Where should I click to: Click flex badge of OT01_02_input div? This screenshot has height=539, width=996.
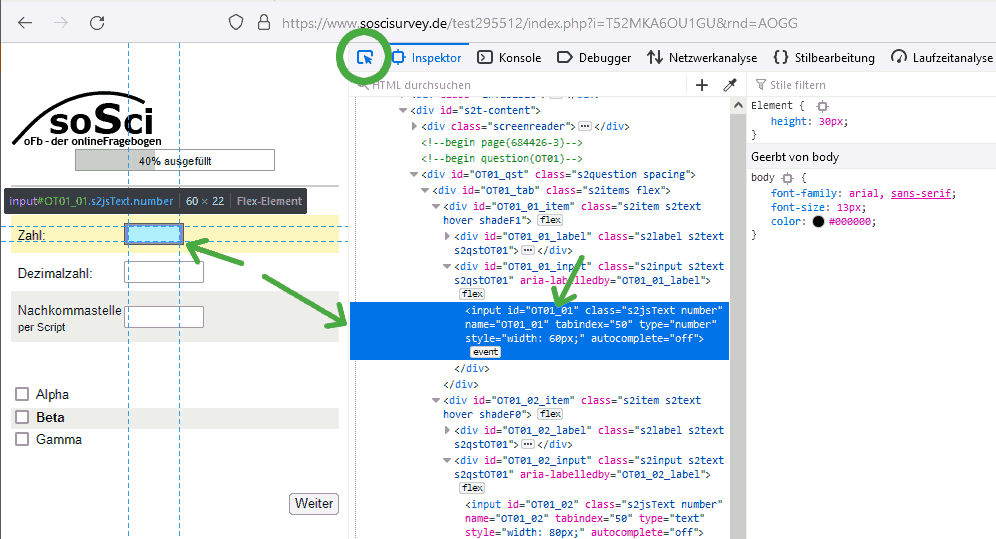473,488
